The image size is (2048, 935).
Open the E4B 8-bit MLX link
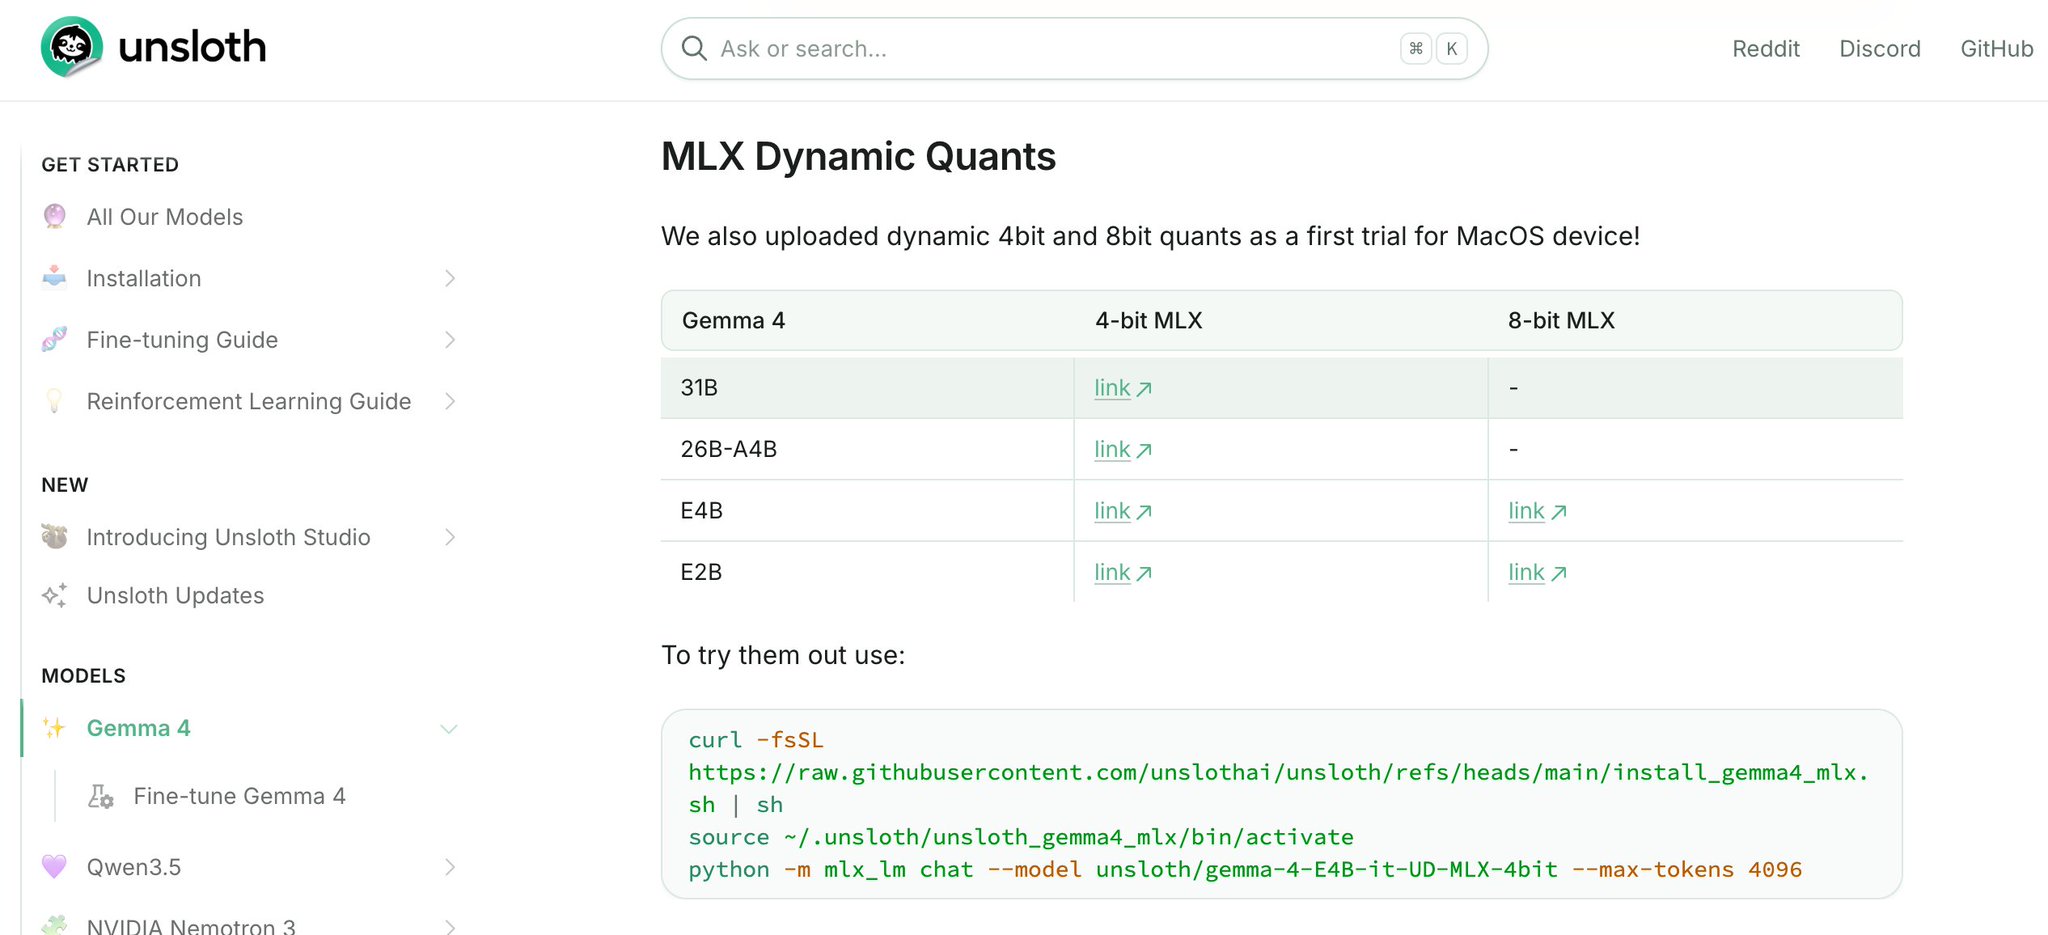(x=1537, y=511)
